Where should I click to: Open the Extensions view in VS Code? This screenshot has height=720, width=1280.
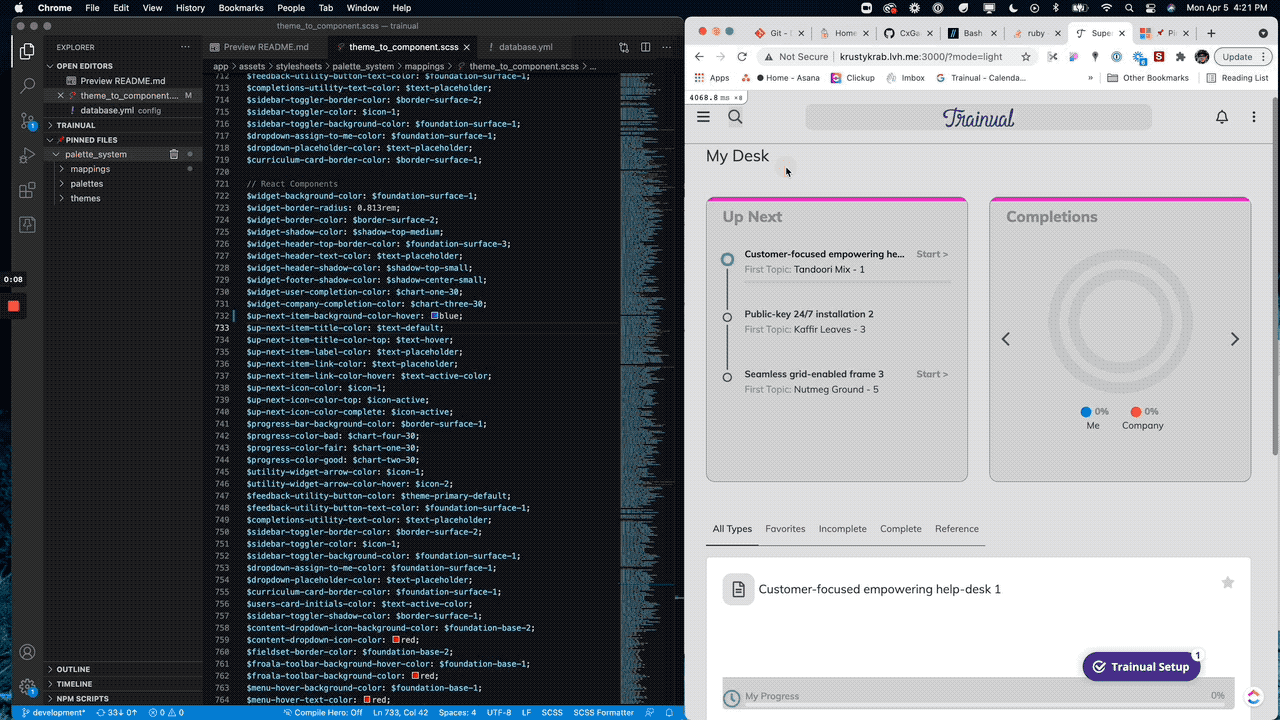[x=27, y=190]
